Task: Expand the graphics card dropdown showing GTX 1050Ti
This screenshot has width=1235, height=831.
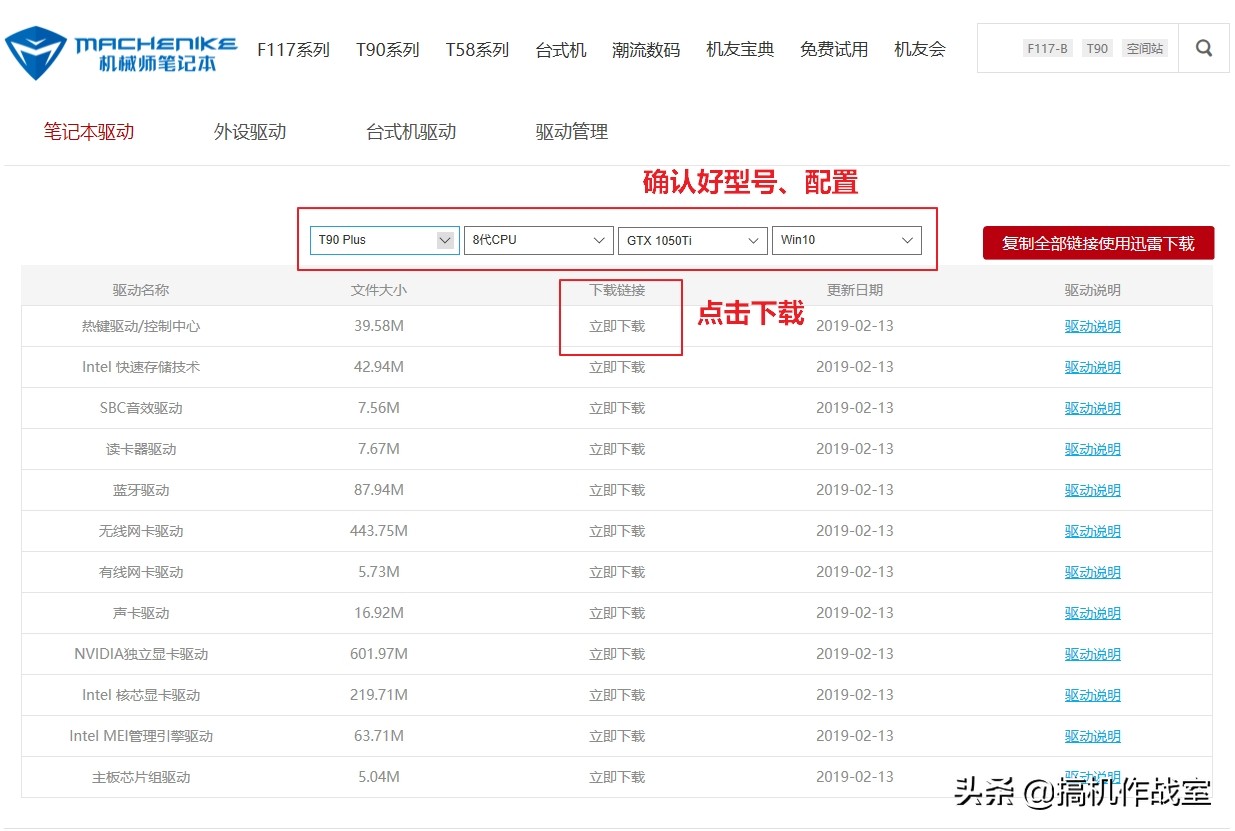Action: (x=692, y=240)
